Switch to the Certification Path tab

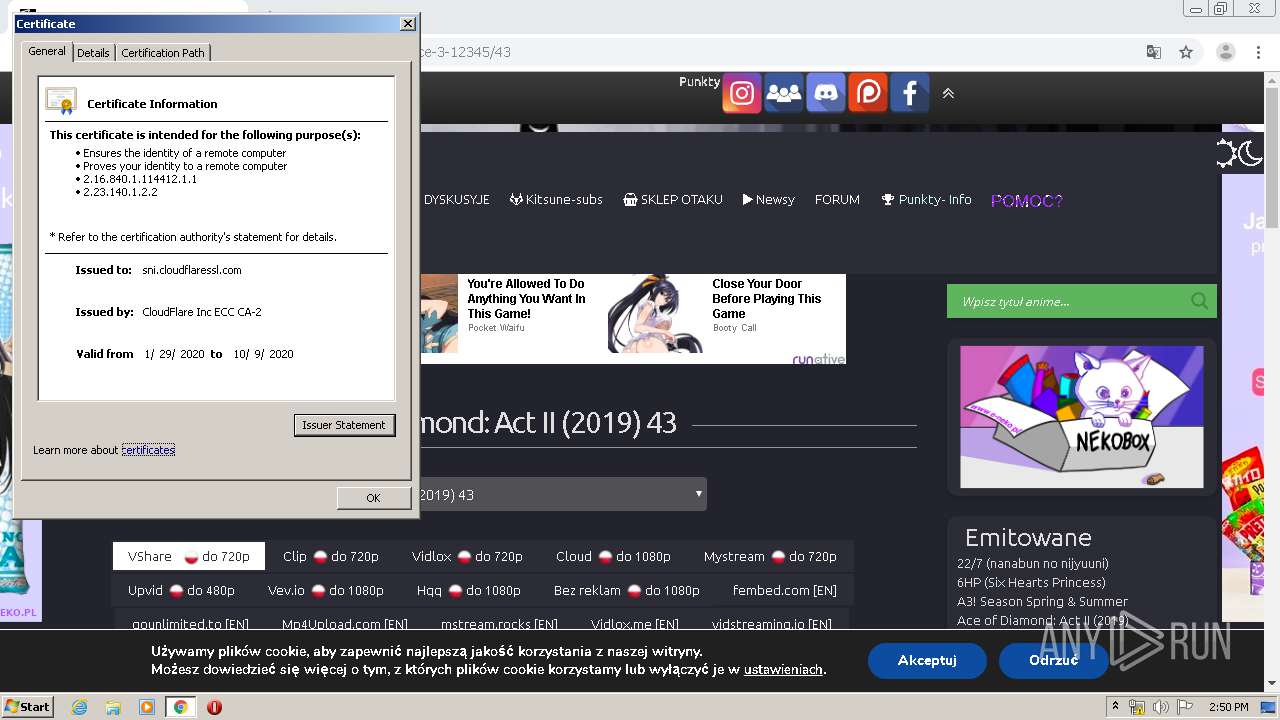163,53
